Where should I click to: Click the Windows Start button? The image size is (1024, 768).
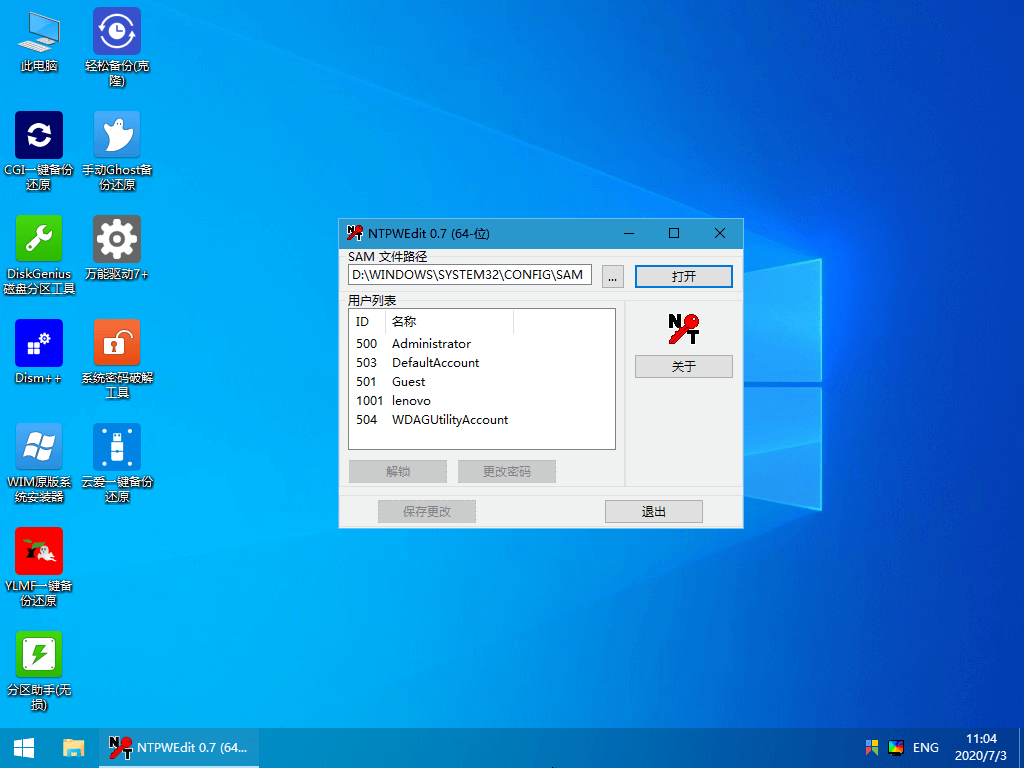[x=24, y=747]
